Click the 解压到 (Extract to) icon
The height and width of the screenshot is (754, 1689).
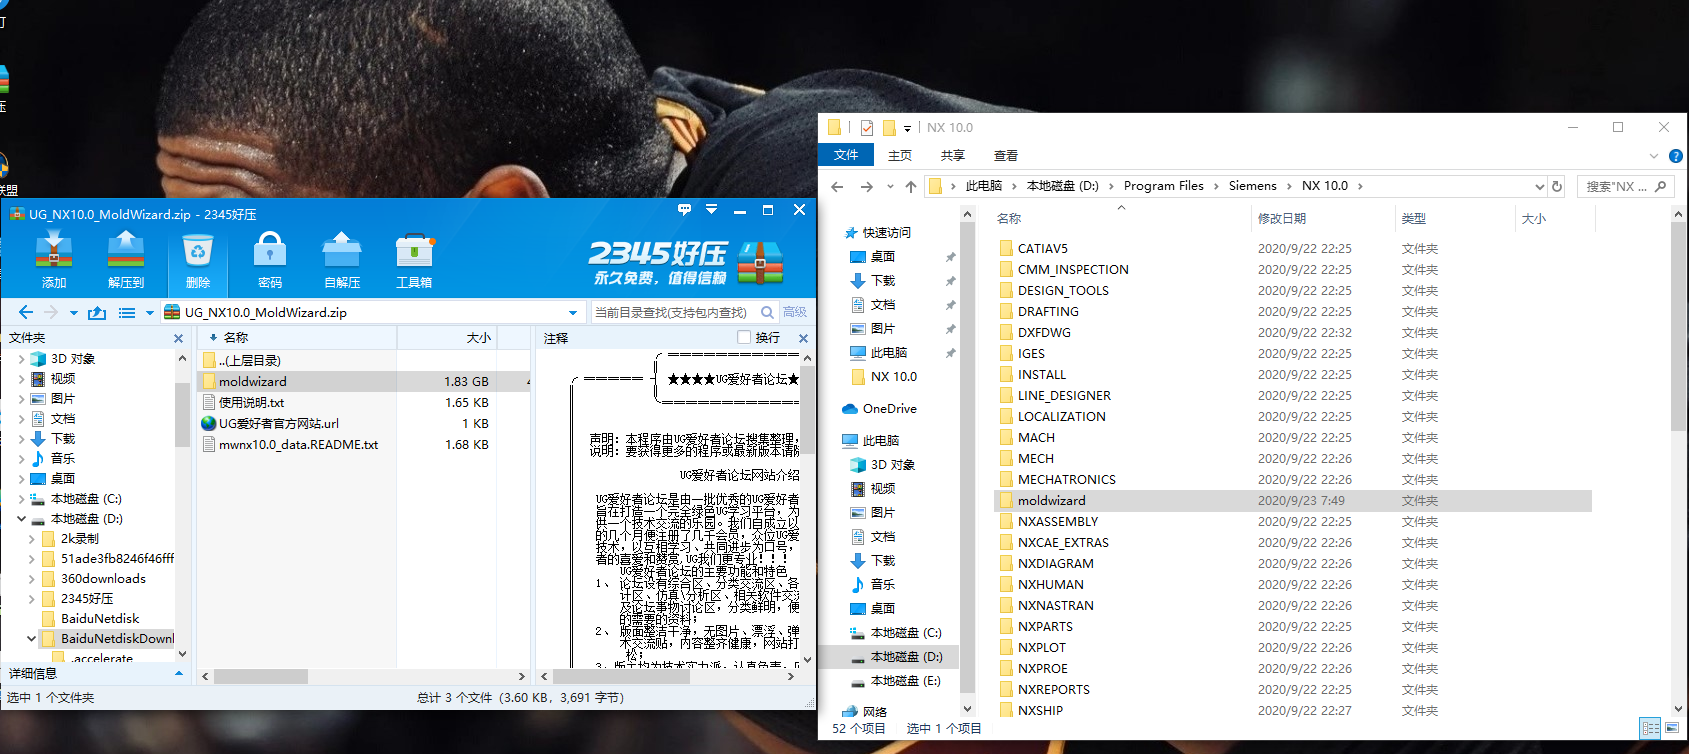[x=126, y=260]
